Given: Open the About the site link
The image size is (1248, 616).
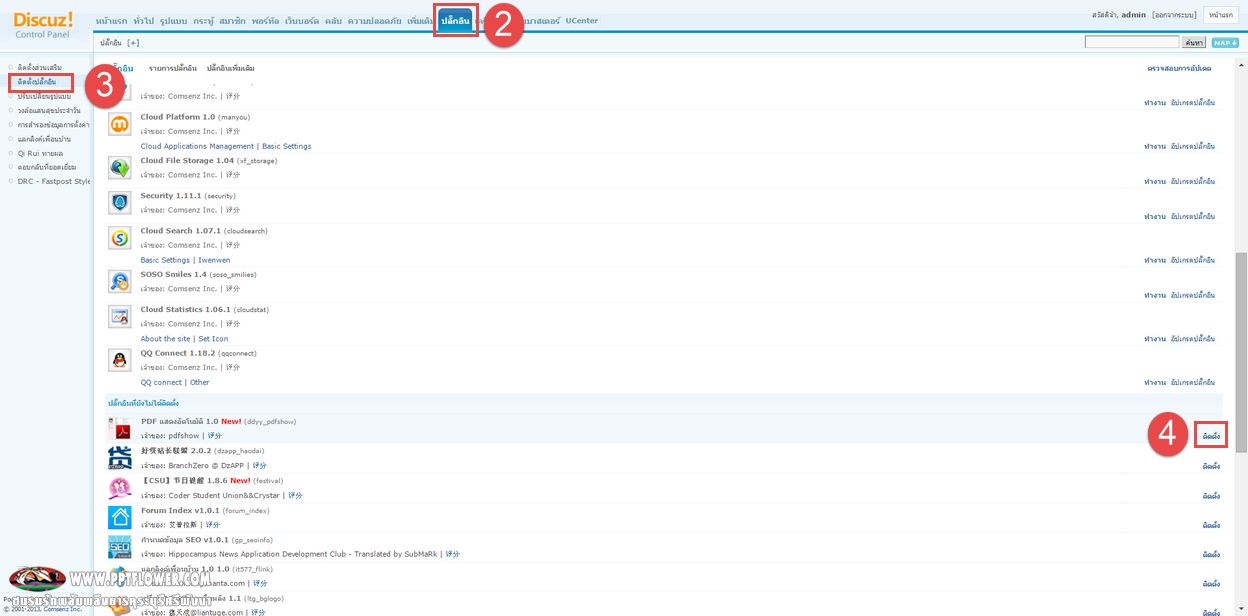Looking at the screenshot, I should click(165, 339).
